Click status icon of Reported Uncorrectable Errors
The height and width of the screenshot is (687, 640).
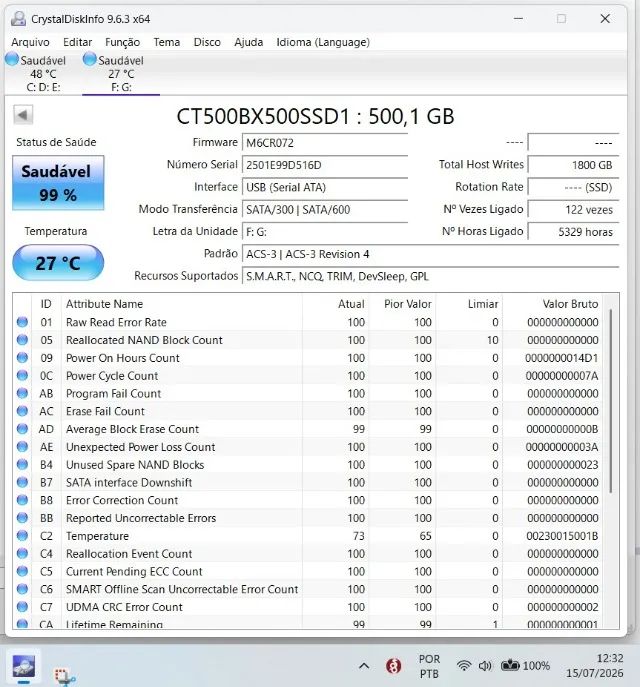(x=22, y=518)
